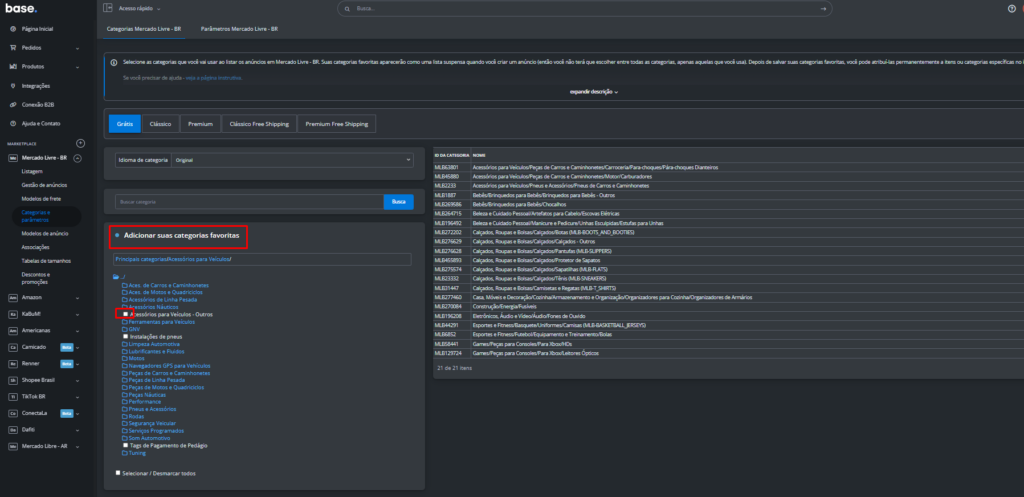Toggle Selecionar / Desmarcar todos checkbox

[x=118, y=473]
